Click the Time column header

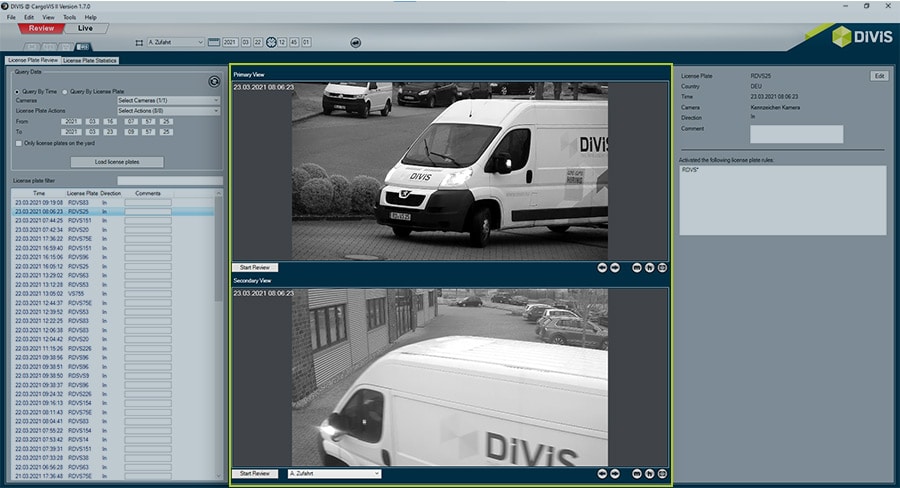38,193
